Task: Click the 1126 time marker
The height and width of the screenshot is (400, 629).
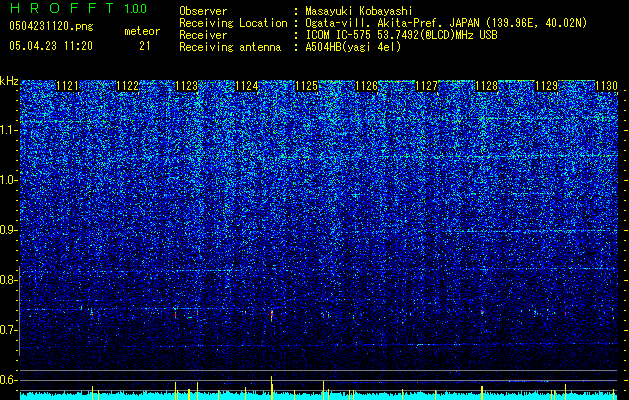Action: (367, 86)
